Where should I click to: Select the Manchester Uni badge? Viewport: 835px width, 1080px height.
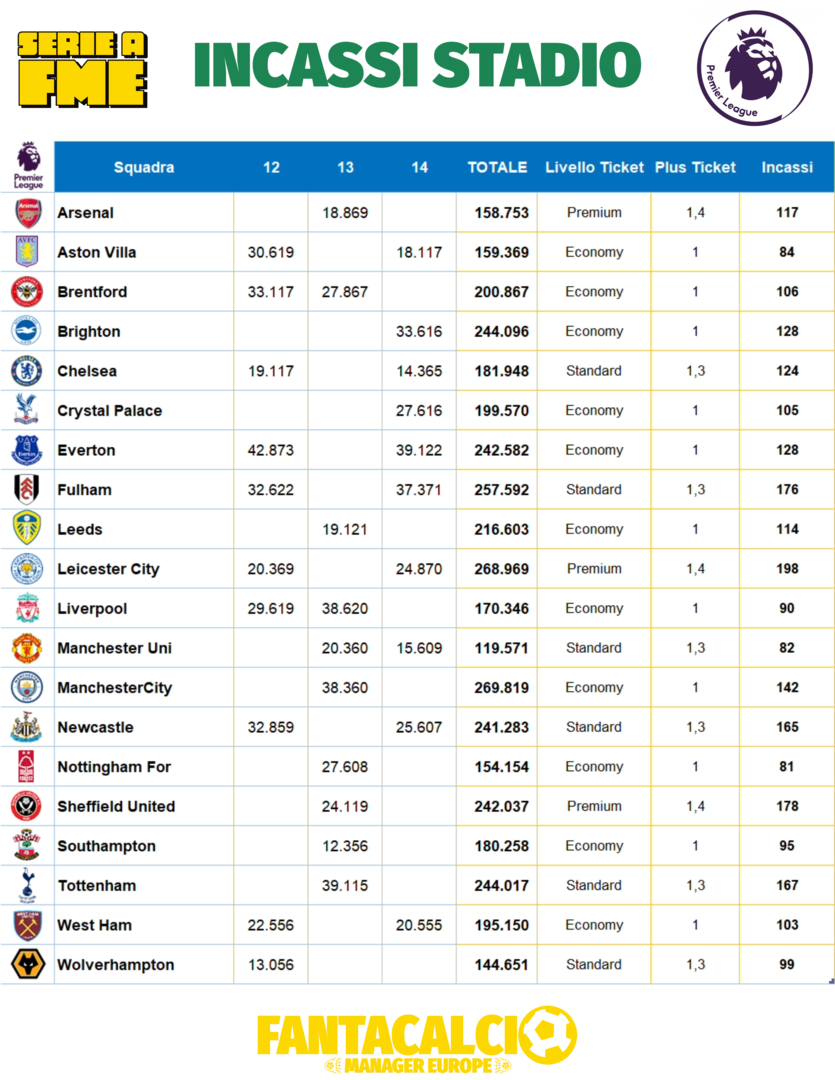point(27,648)
